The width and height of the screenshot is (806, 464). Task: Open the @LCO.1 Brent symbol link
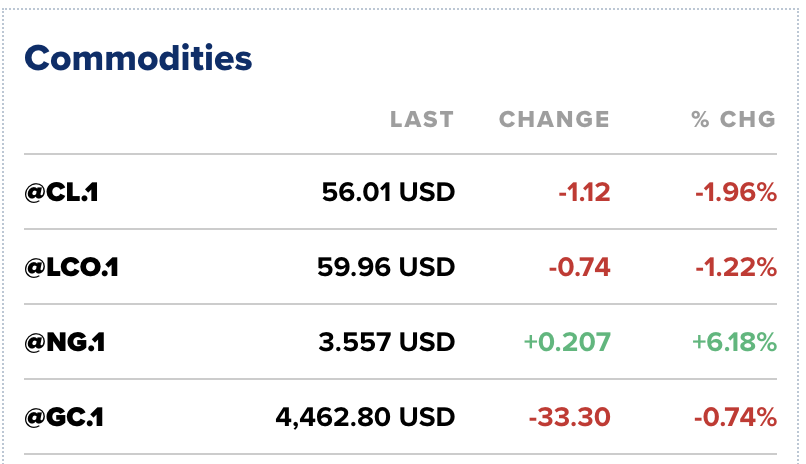[x=72, y=267]
